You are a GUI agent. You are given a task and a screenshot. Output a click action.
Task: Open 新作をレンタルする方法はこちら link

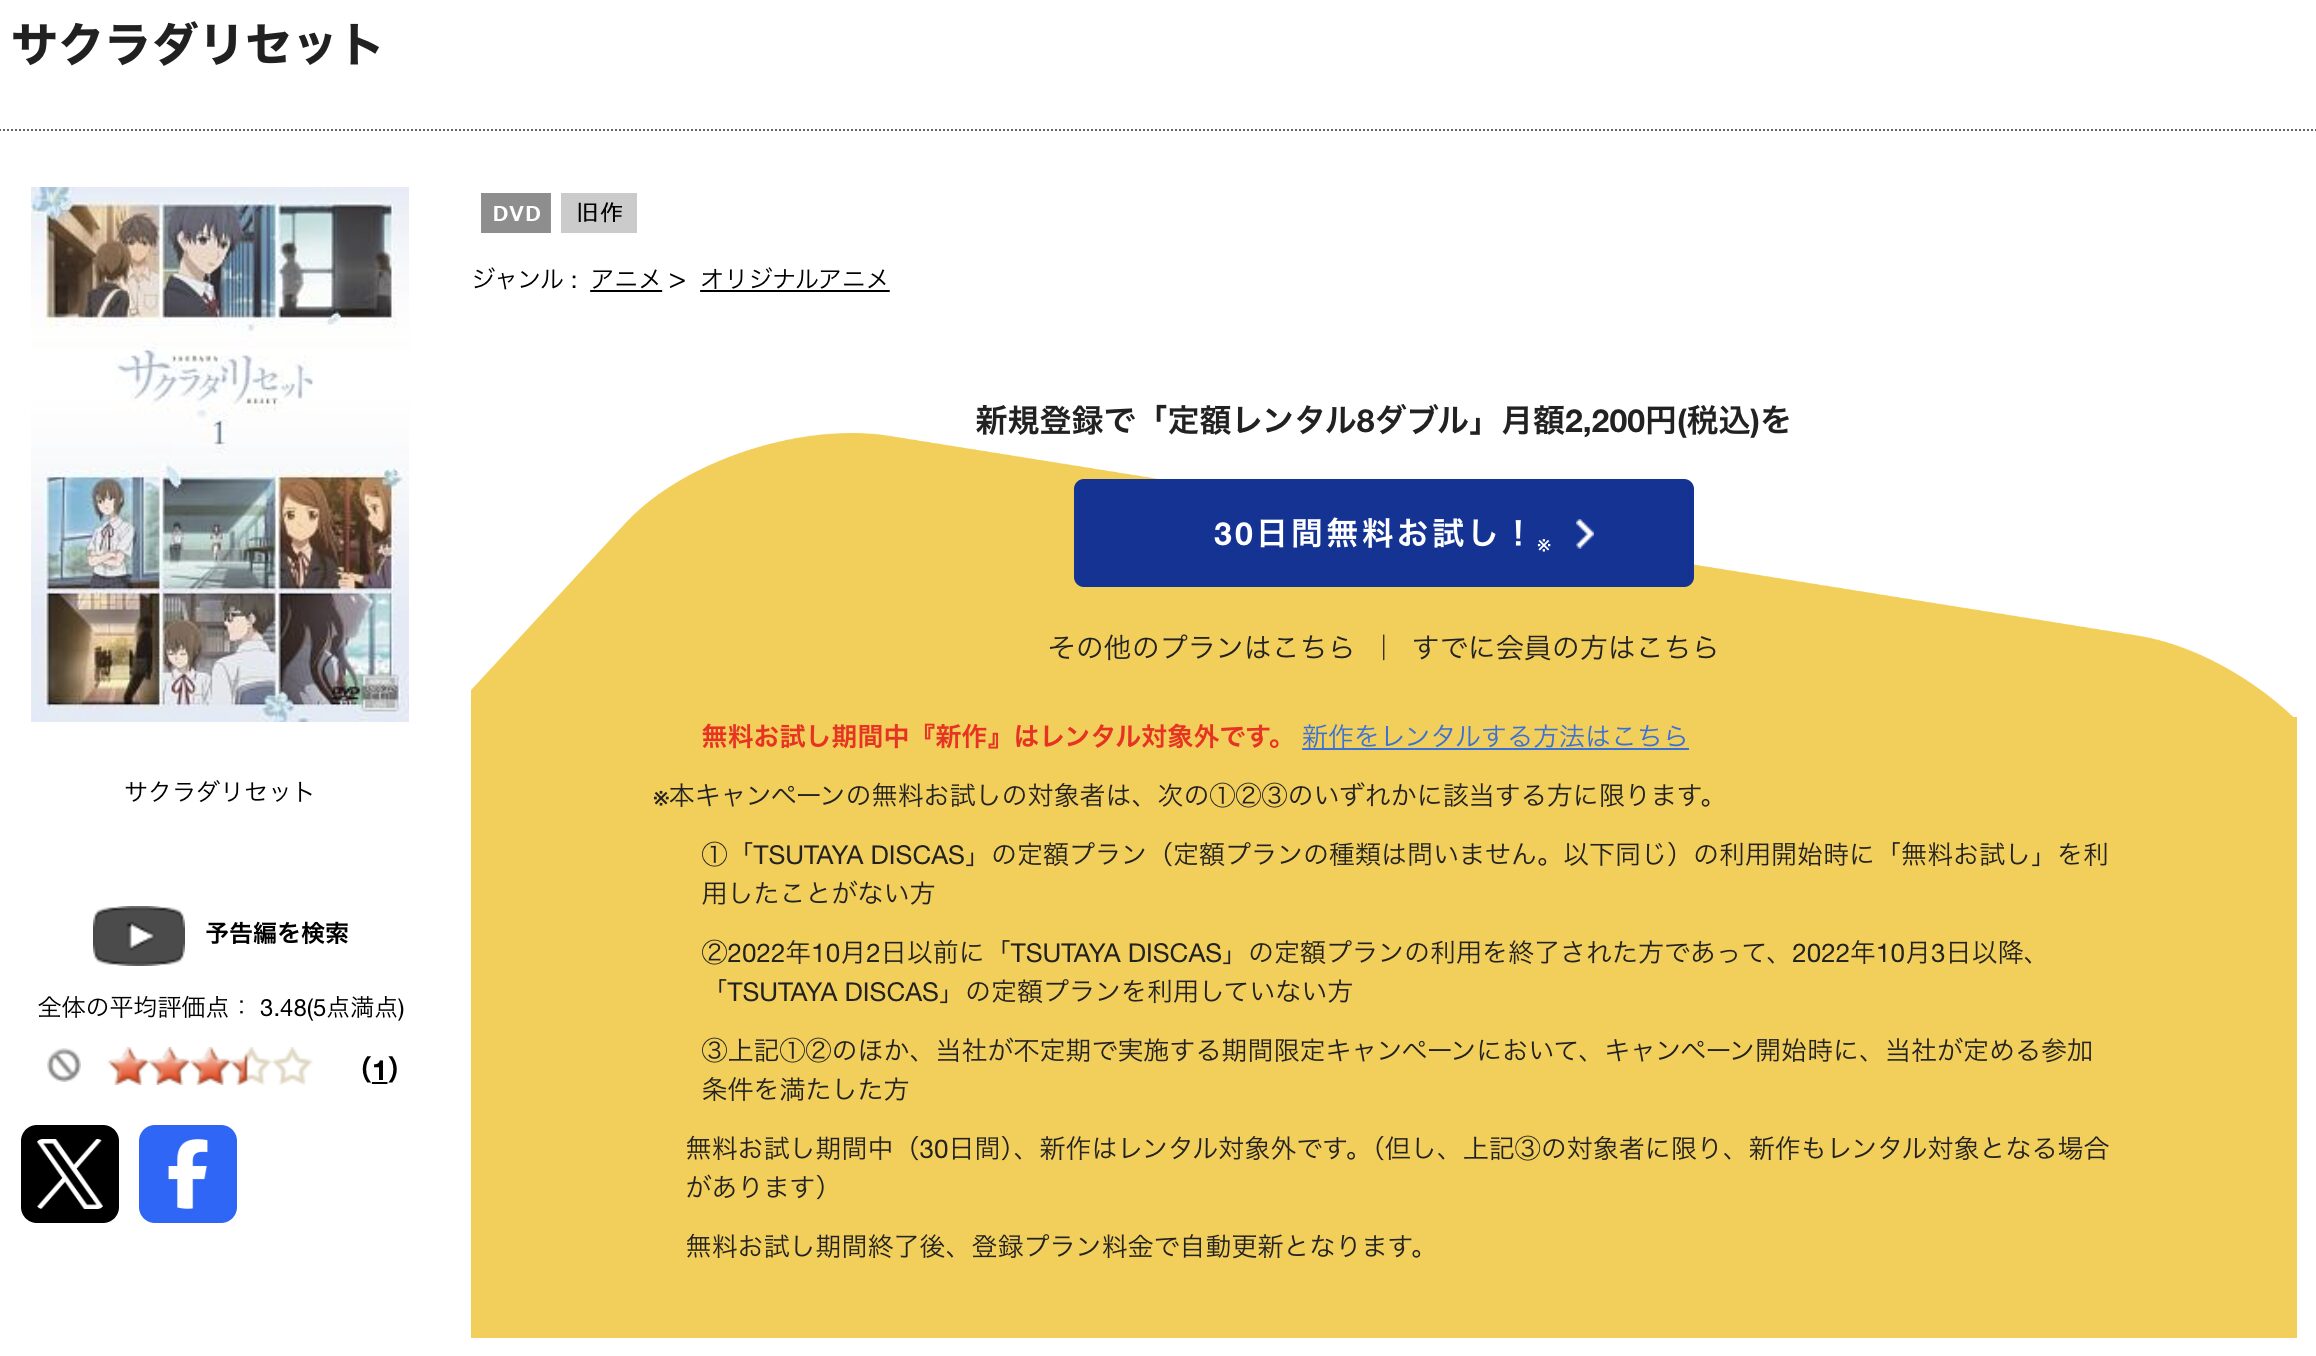(x=1494, y=737)
